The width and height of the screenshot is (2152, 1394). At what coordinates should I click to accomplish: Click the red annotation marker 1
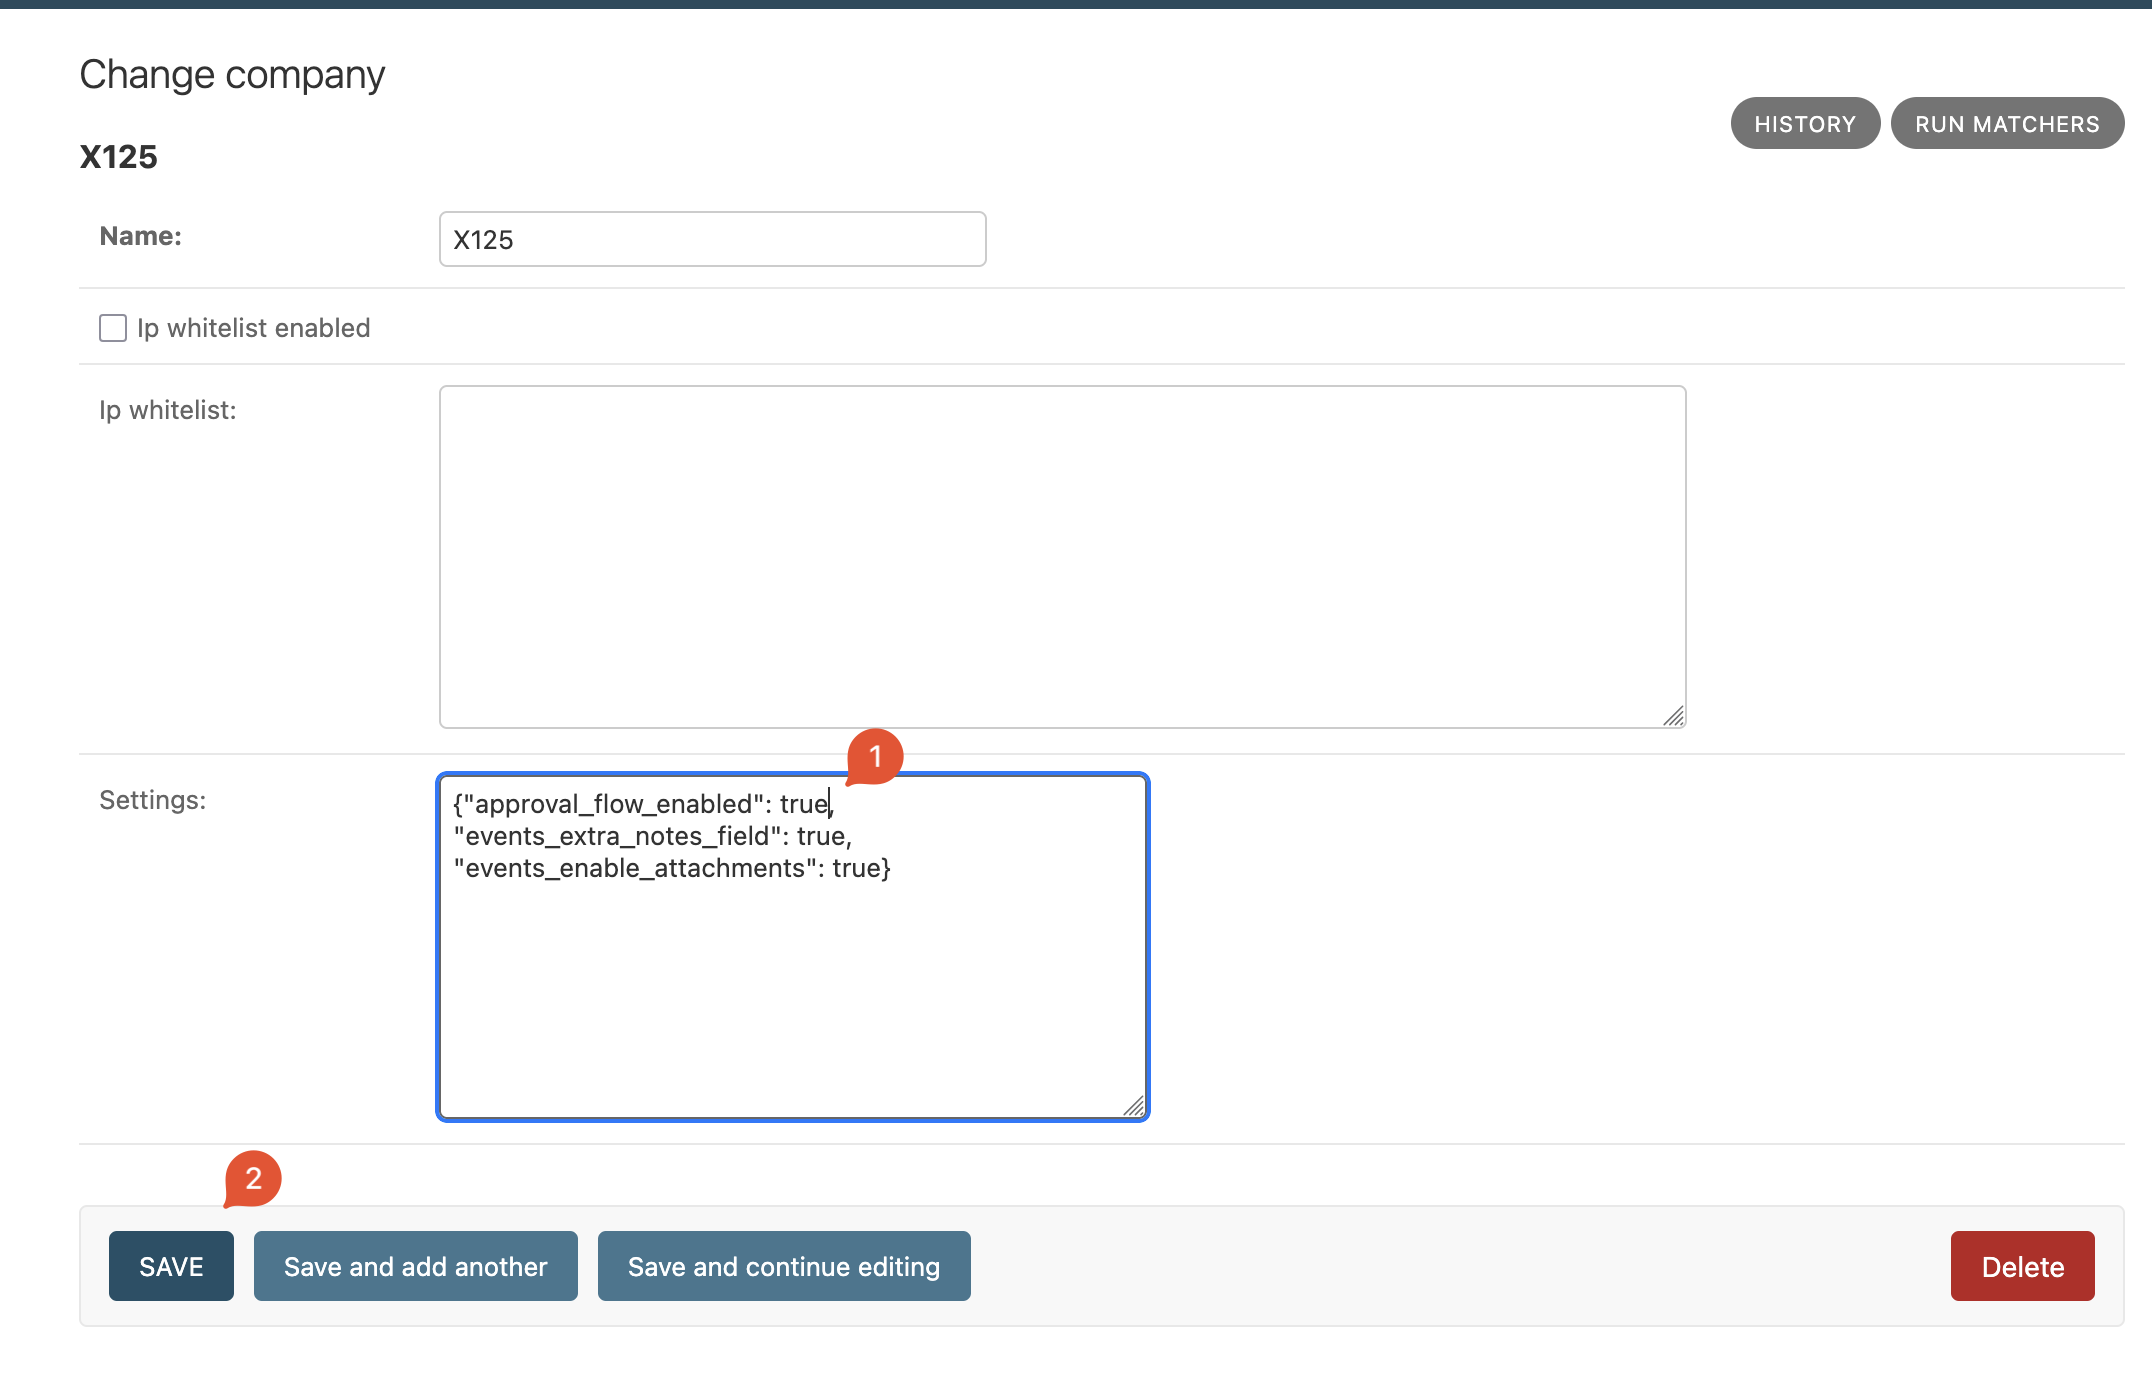(875, 756)
